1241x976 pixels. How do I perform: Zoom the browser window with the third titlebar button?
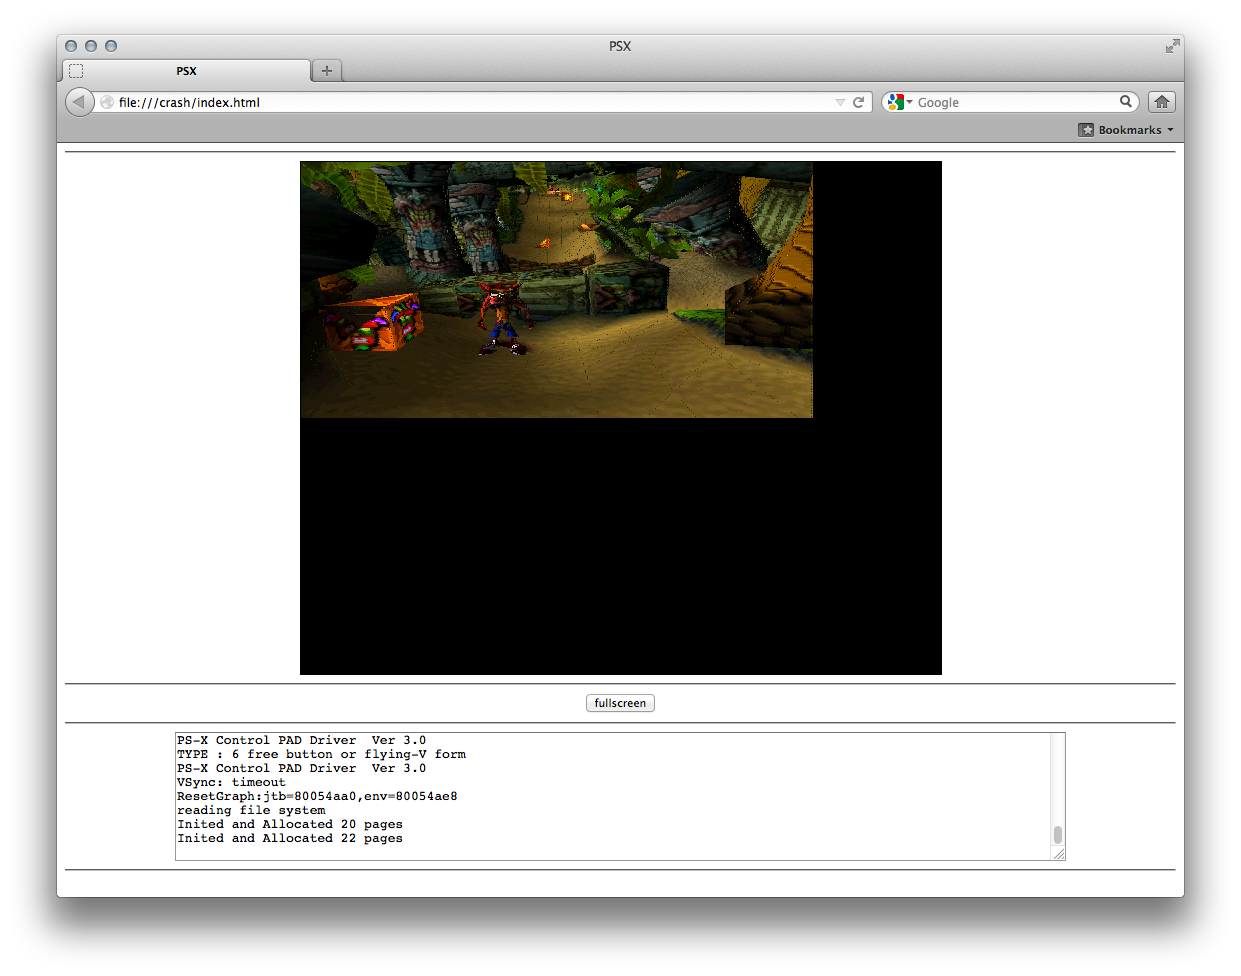[x=111, y=46]
